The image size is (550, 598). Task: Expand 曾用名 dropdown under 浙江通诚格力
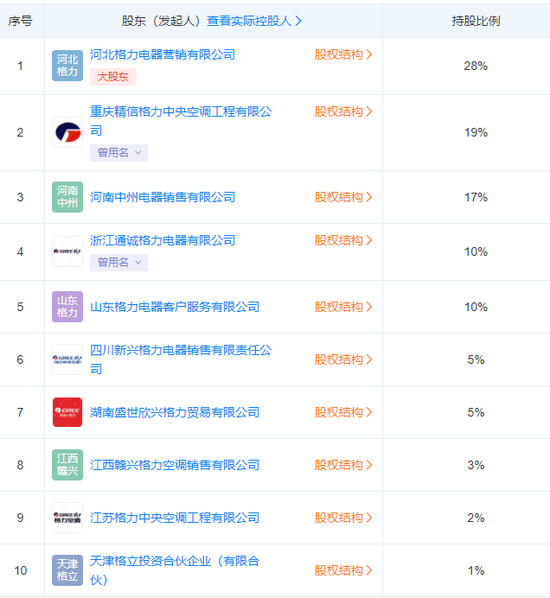[119, 262]
